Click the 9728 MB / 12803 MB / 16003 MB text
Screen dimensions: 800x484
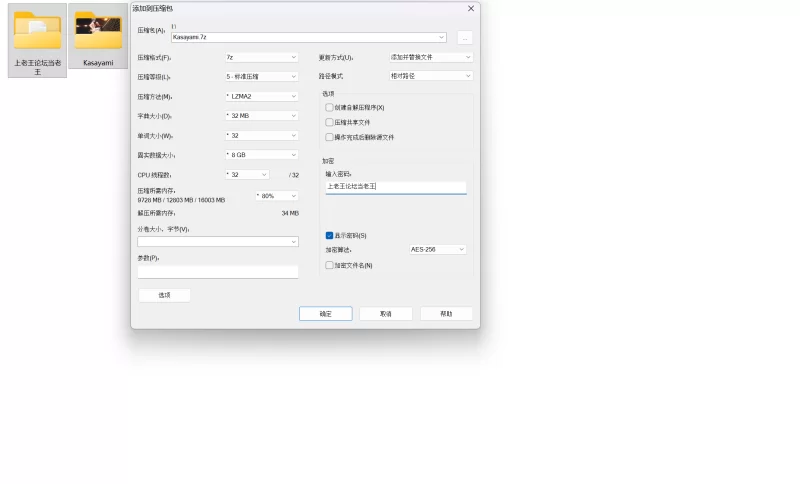pyautogui.click(x=181, y=200)
